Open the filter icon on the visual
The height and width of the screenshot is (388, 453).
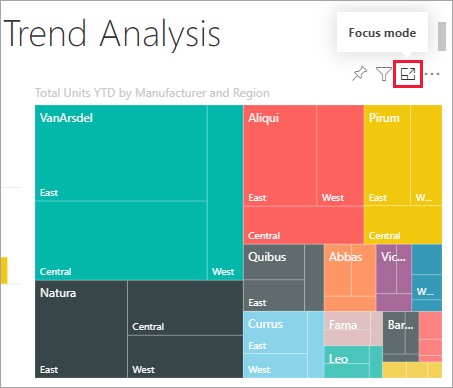pyautogui.click(x=384, y=74)
